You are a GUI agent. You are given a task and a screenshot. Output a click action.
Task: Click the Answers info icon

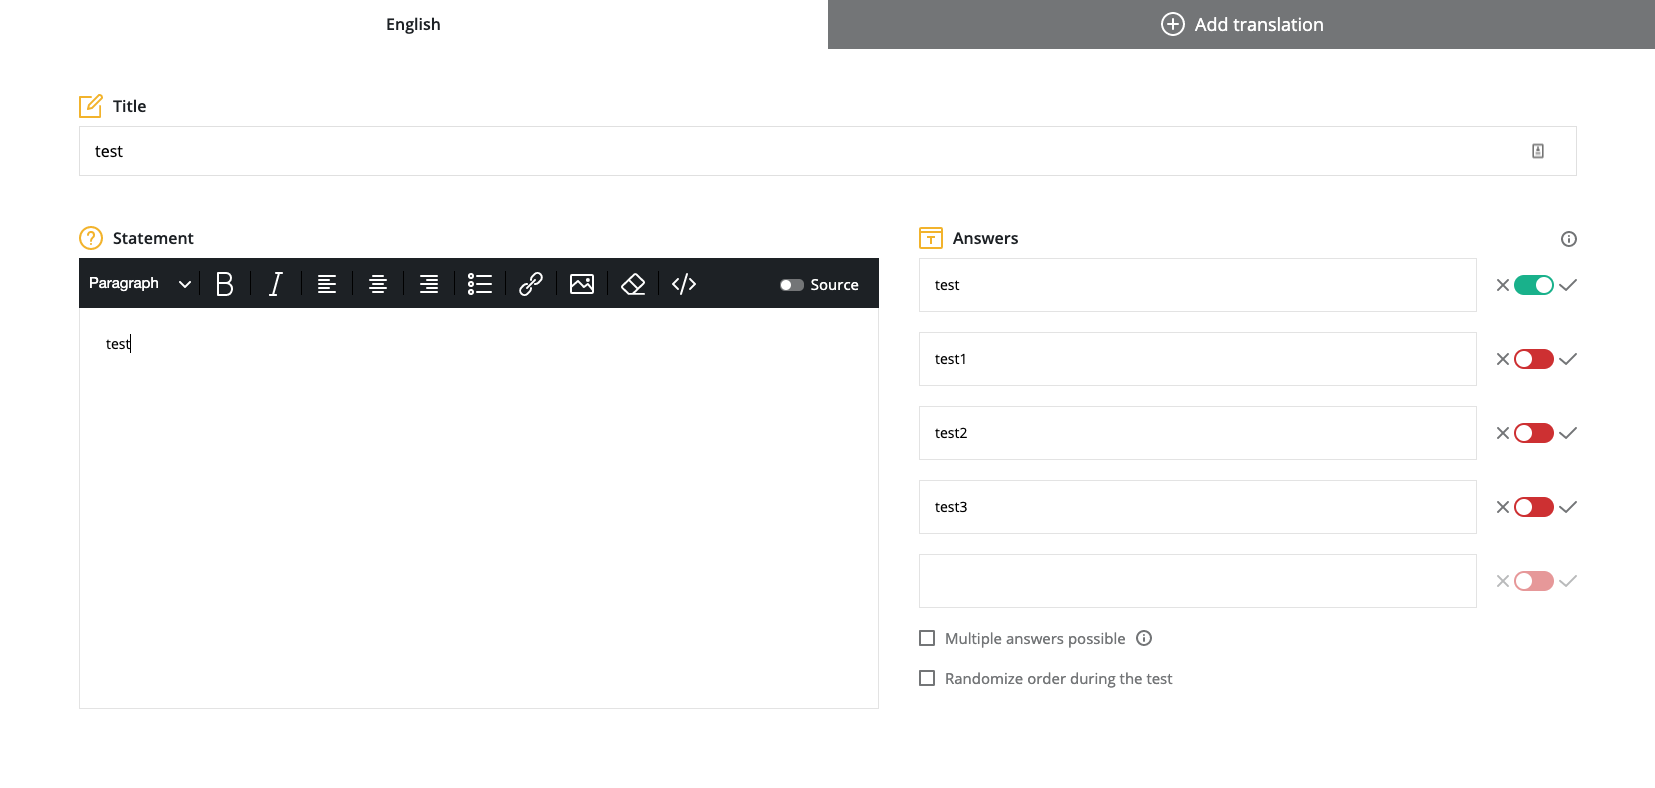(1568, 239)
